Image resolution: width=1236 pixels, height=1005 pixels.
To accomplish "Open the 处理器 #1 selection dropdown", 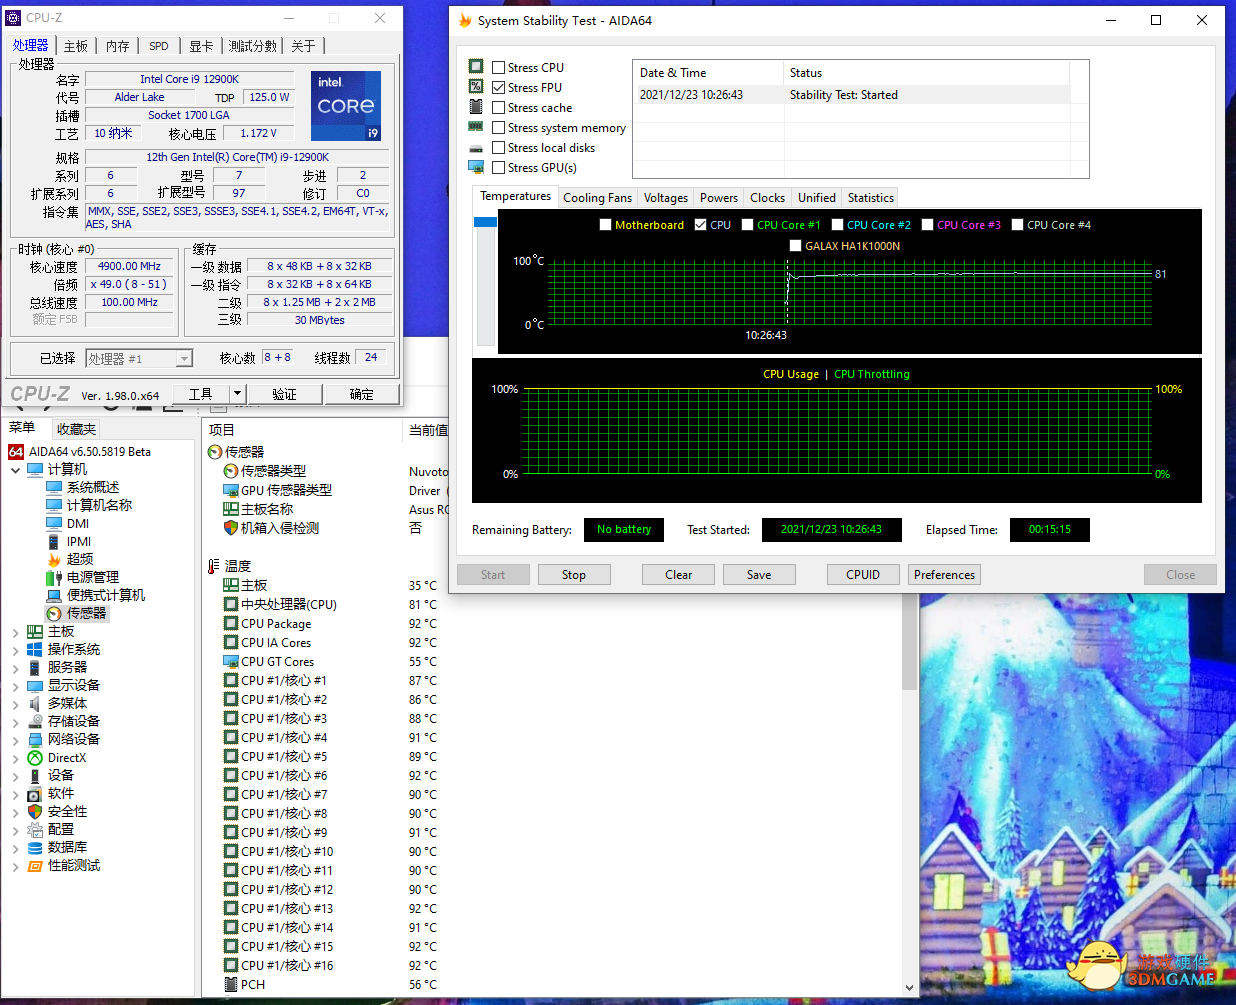I will click(184, 358).
